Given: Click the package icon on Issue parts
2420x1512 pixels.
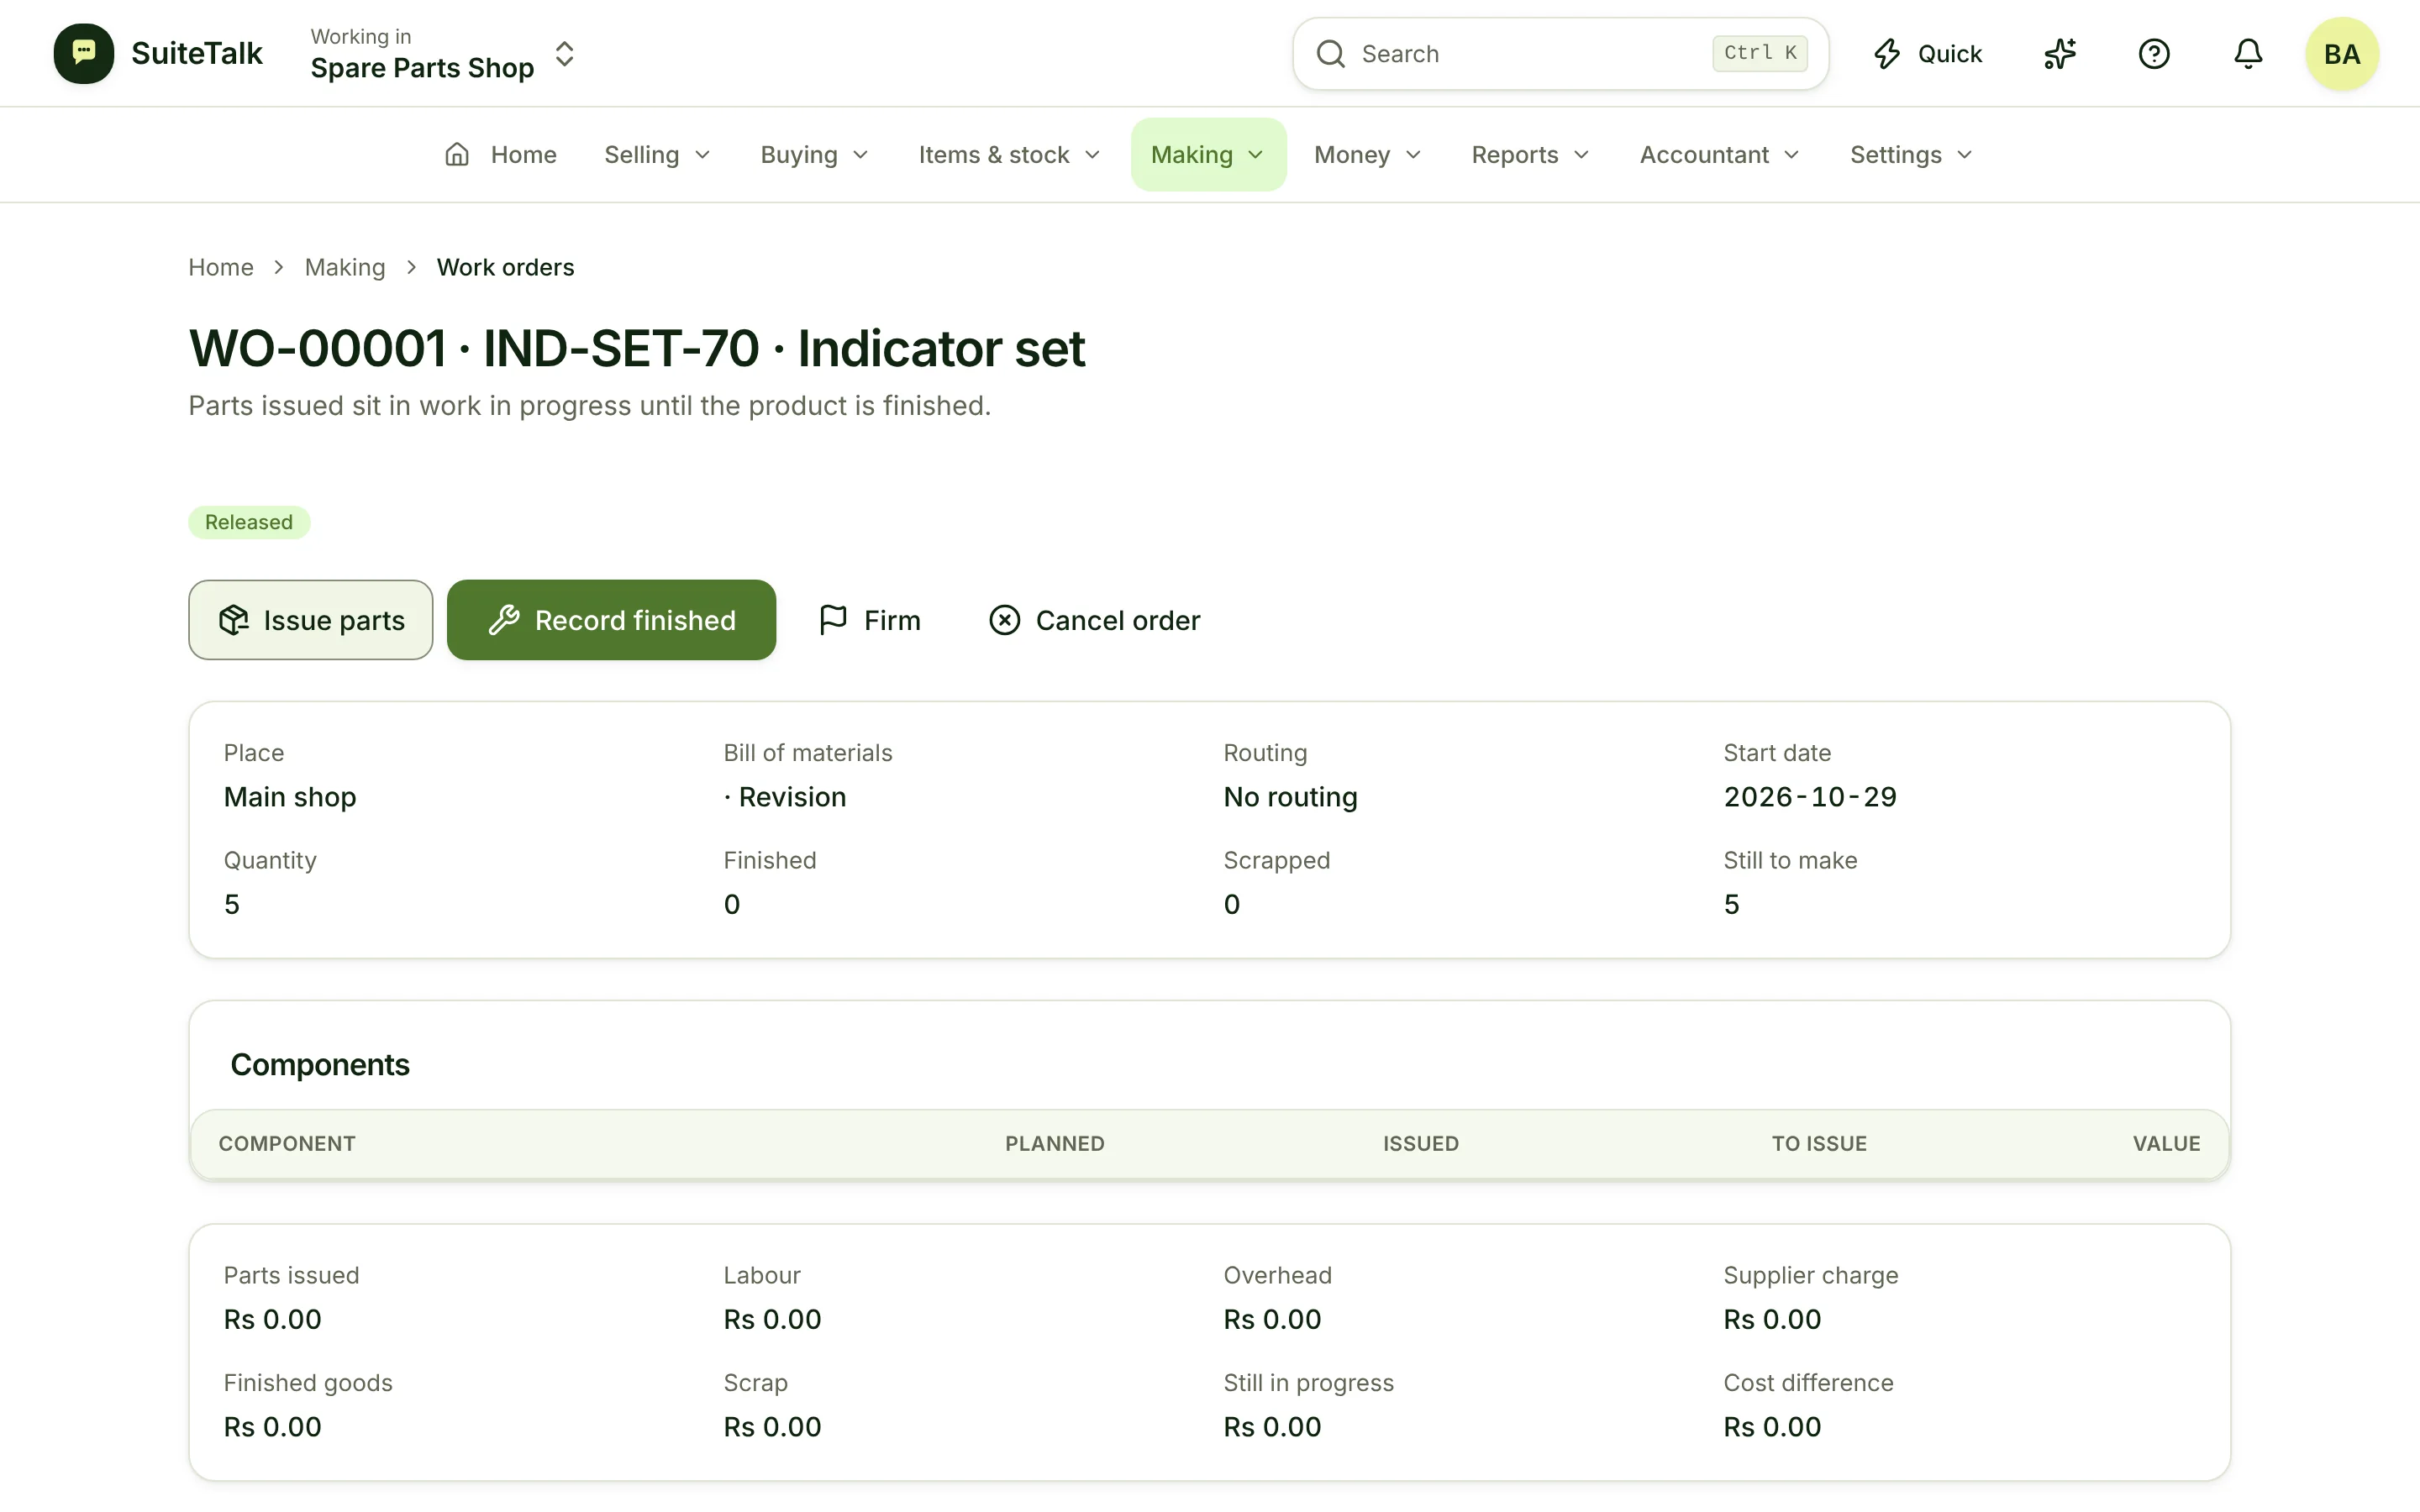Looking at the screenshot, I should pos(234,620).
